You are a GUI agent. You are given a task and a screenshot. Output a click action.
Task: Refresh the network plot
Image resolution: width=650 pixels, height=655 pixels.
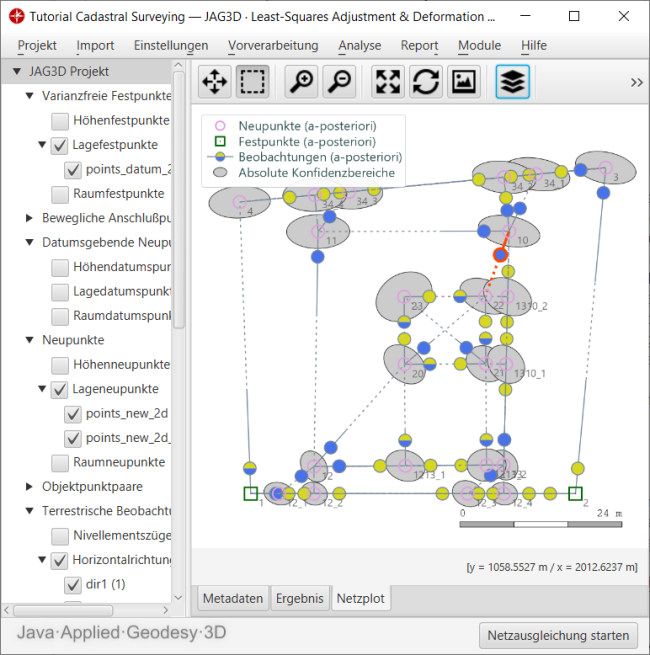click(x=425, y=82)
